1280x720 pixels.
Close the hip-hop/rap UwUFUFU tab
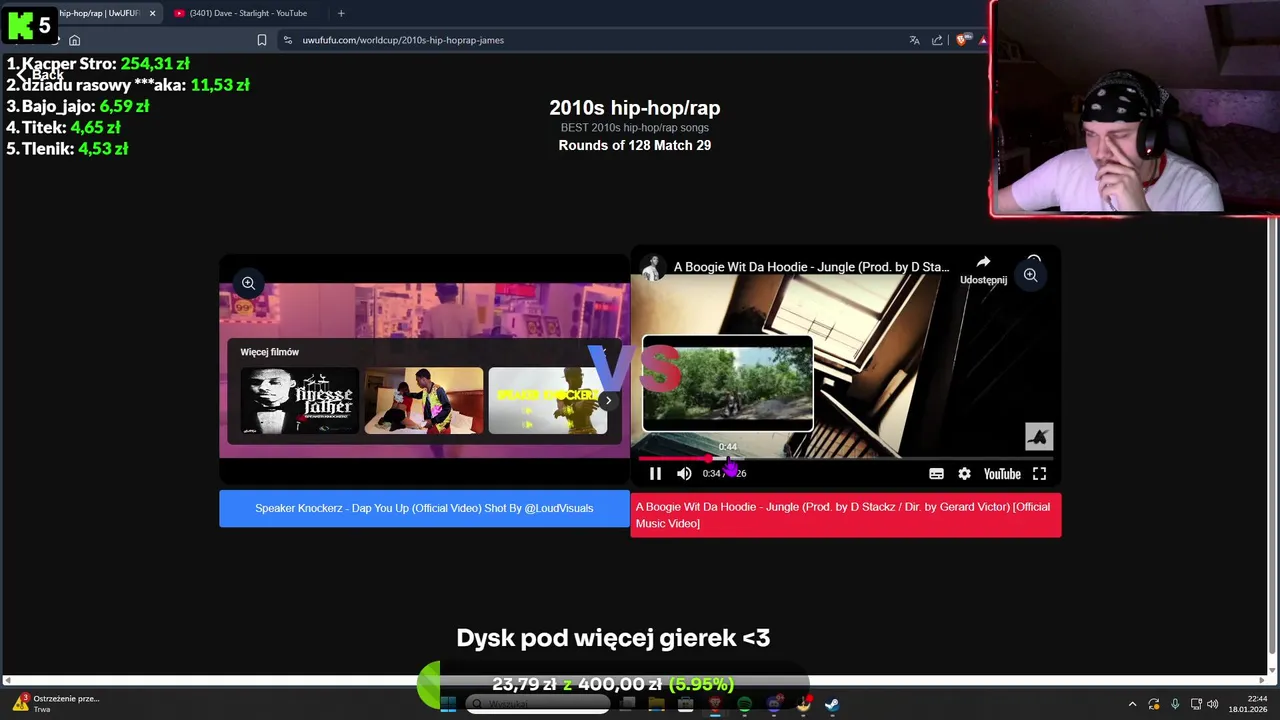[153, 13]
